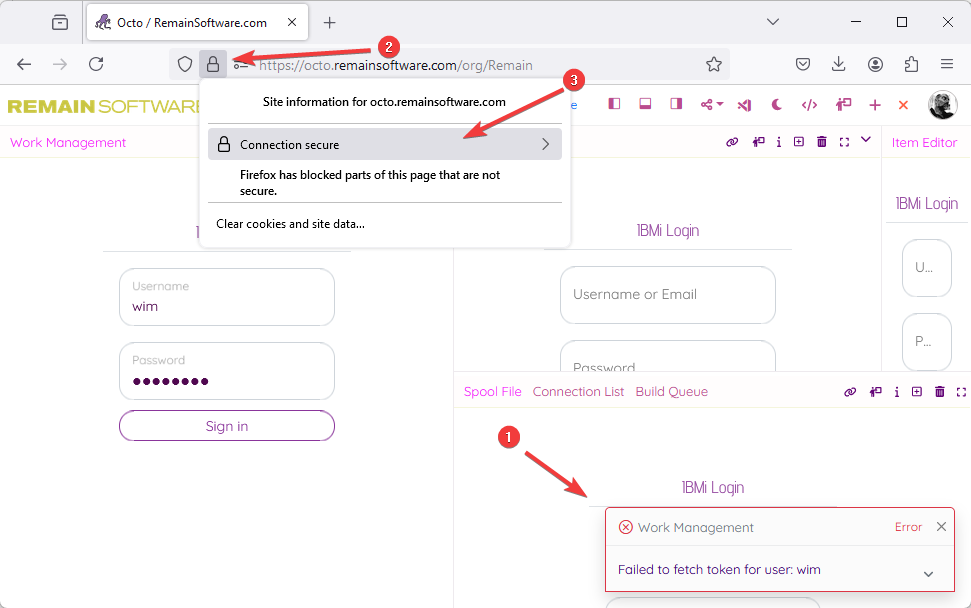Click the Username field containing wim
Image resolution: width=971 pixels, height=608 pixels.
tap(227, 297)
